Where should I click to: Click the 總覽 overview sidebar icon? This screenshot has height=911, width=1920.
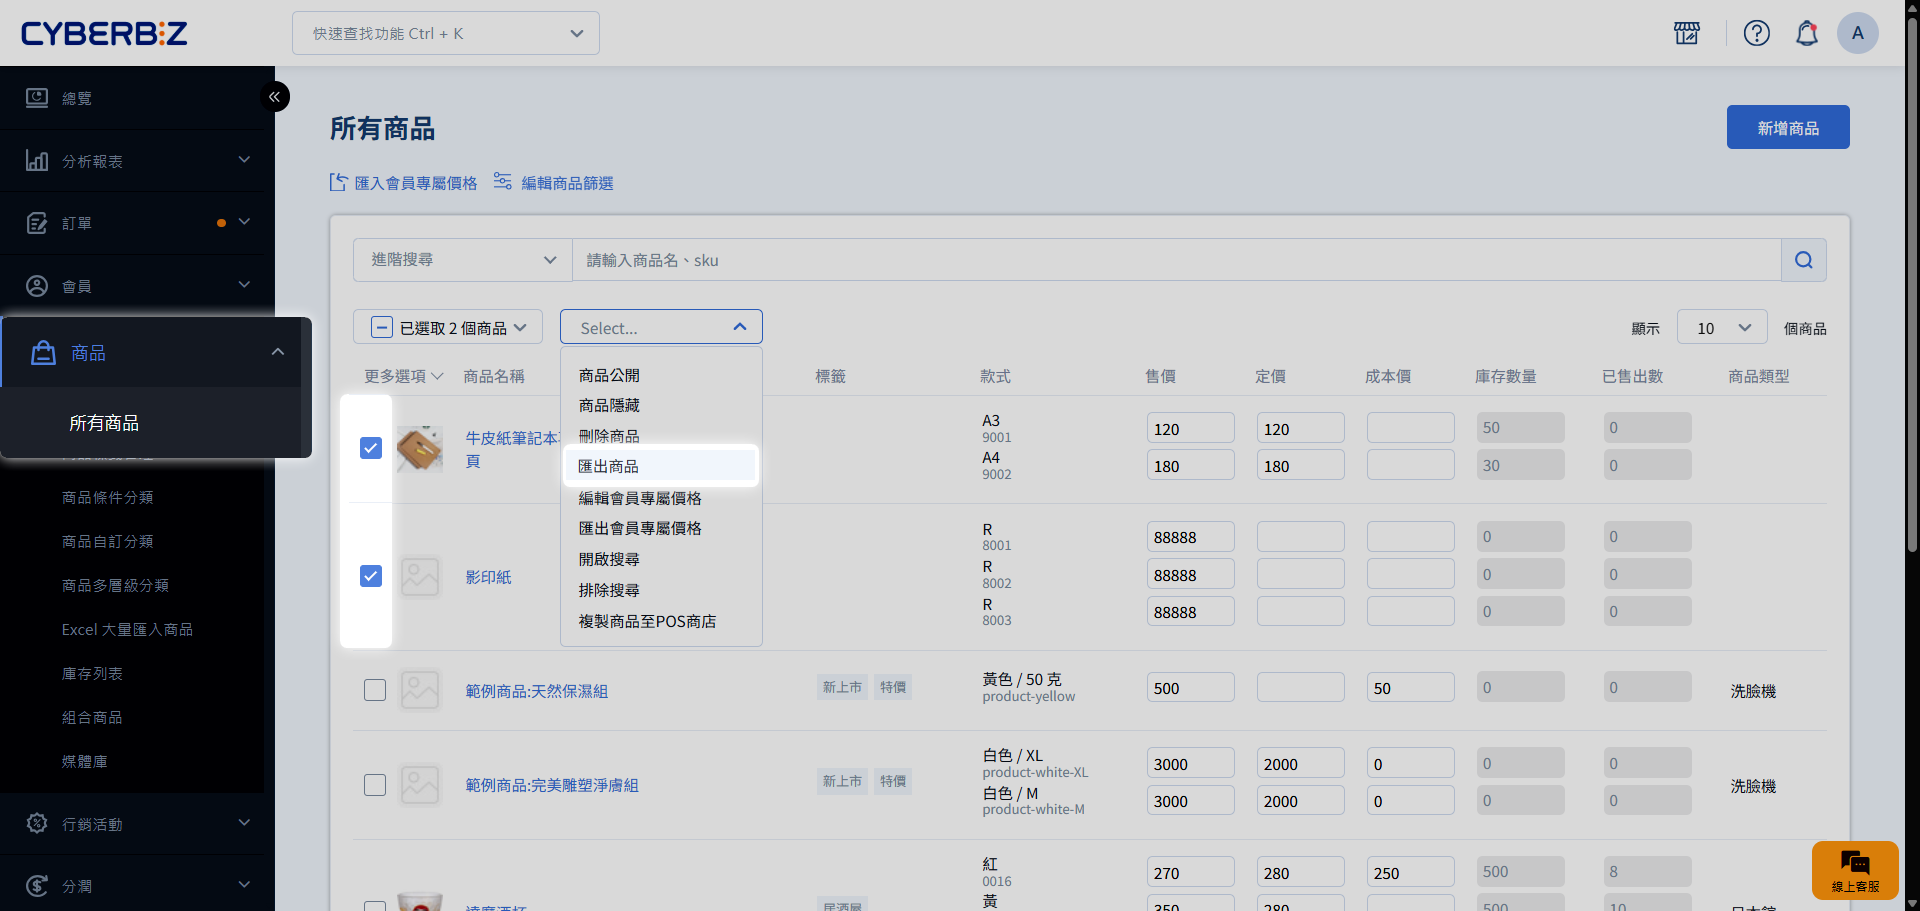tap(37, 98)
